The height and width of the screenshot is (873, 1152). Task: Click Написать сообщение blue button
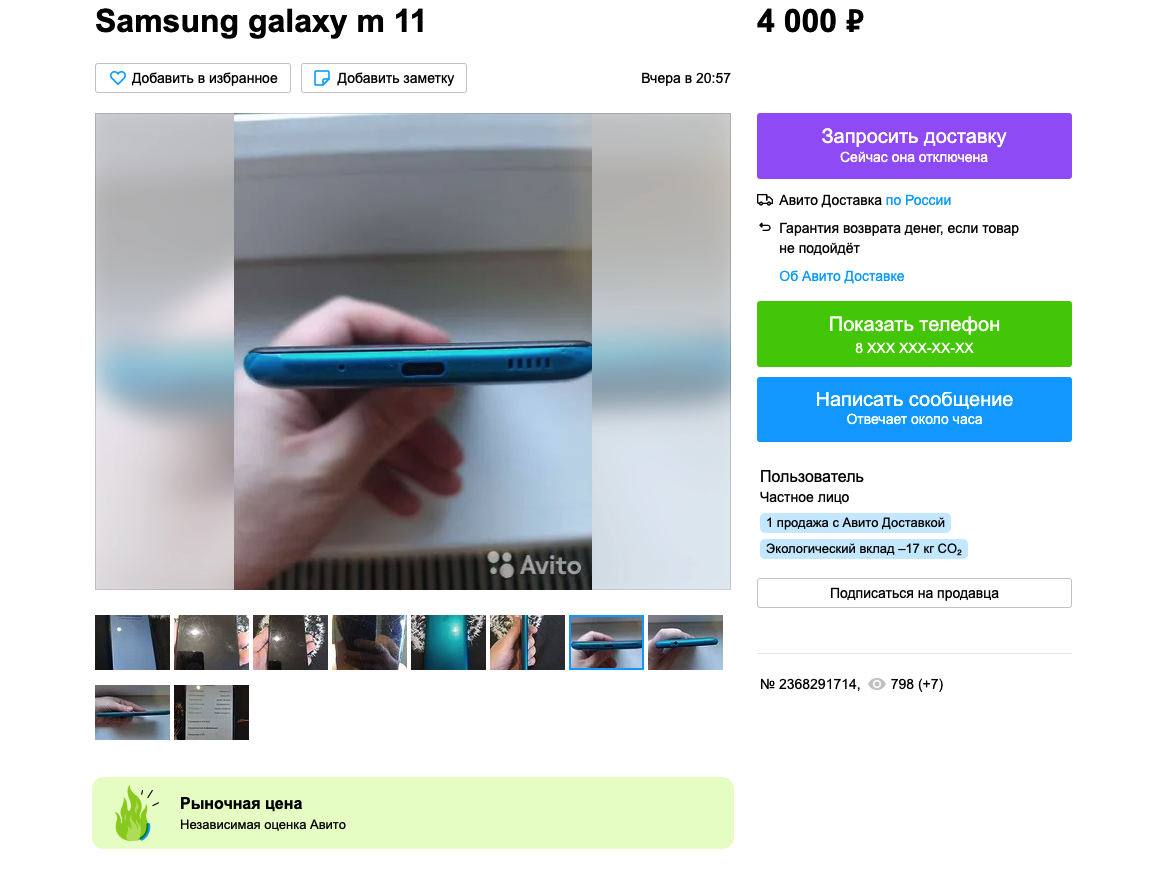pos(914,409)
